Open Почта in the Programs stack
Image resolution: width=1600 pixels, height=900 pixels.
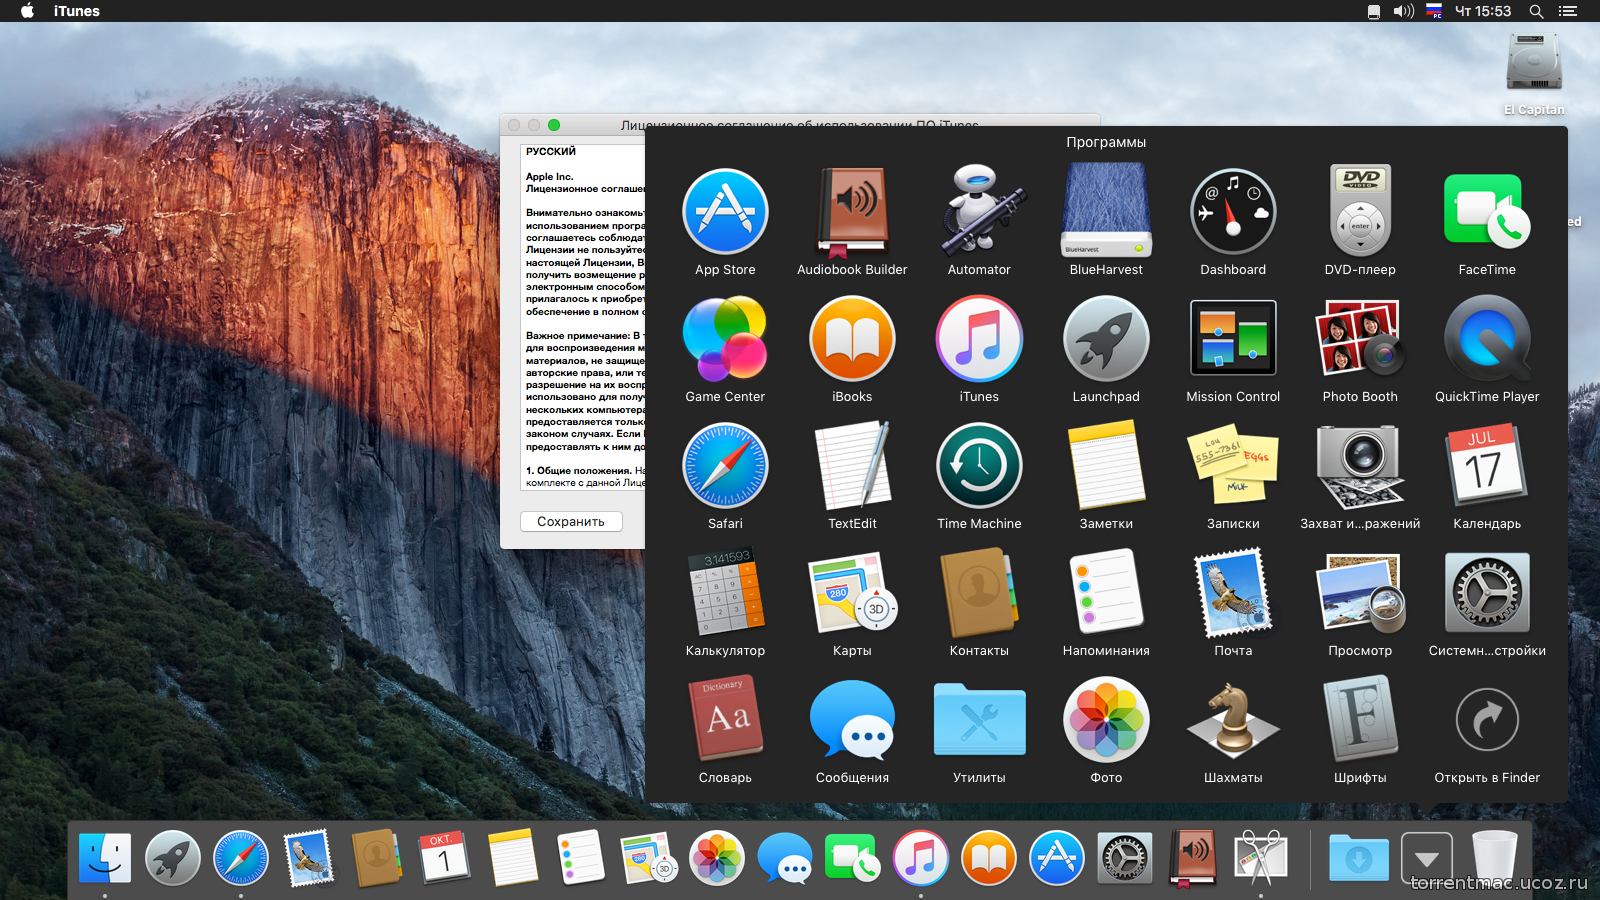point(1233,593)
